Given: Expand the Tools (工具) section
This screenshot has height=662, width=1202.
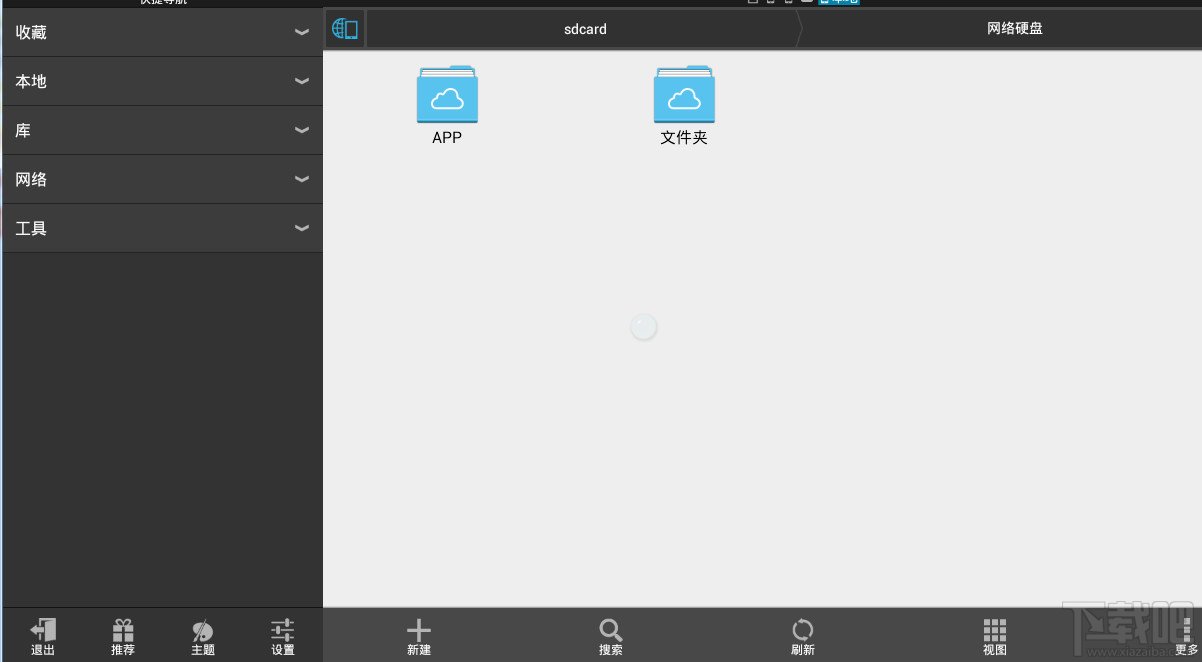Looking at the screenshot, I should pos(162,228).
